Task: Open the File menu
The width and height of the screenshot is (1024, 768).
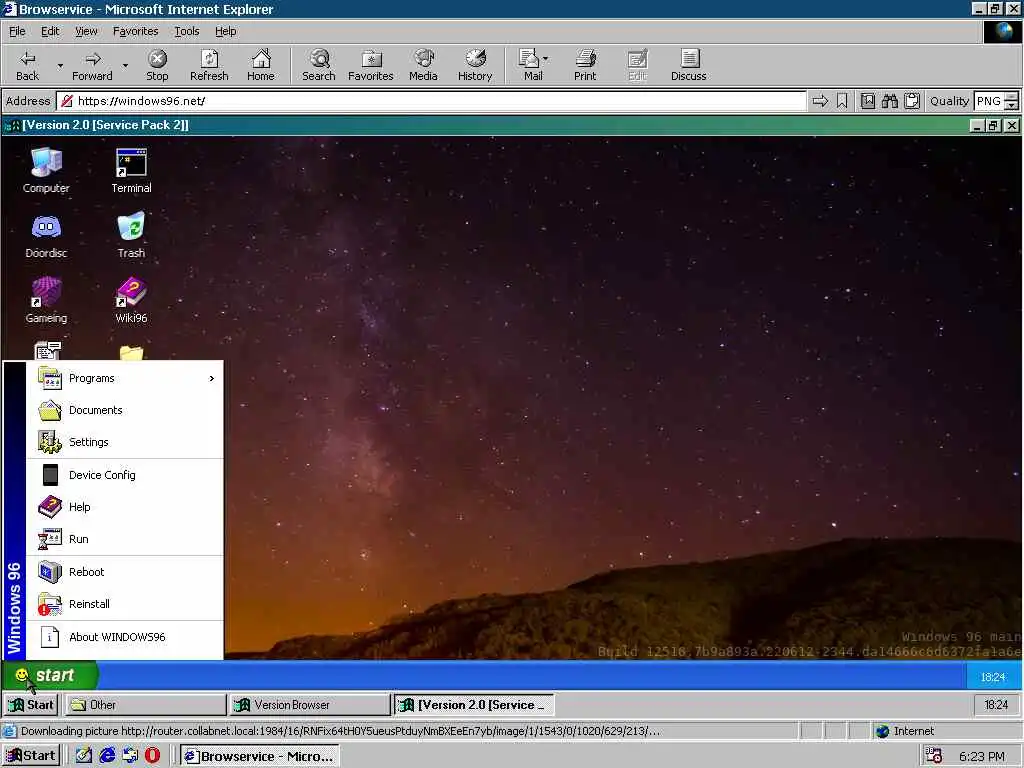Action: [17, 31]
